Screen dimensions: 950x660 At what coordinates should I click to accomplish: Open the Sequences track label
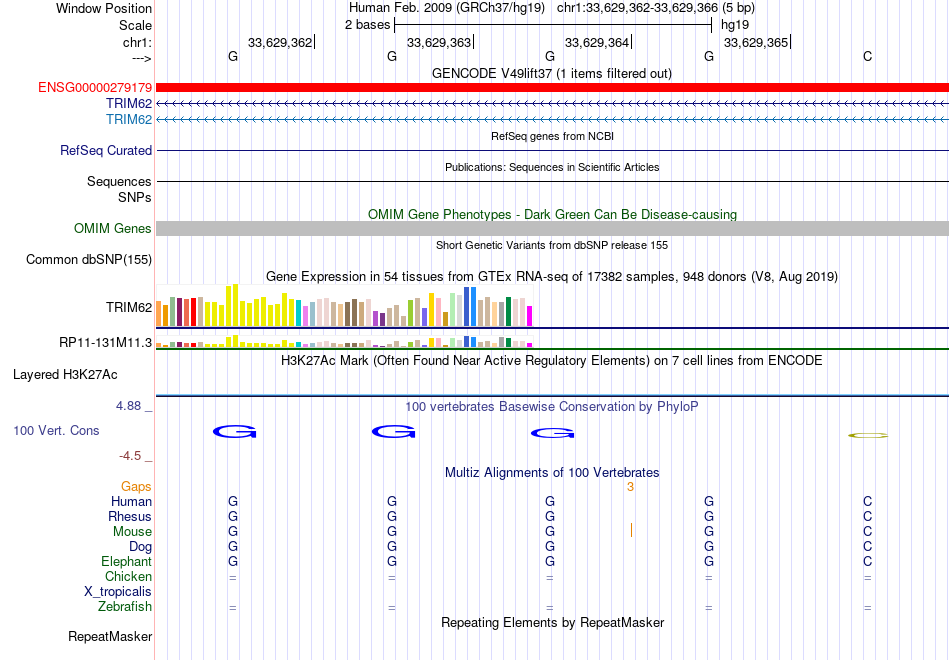119,181
